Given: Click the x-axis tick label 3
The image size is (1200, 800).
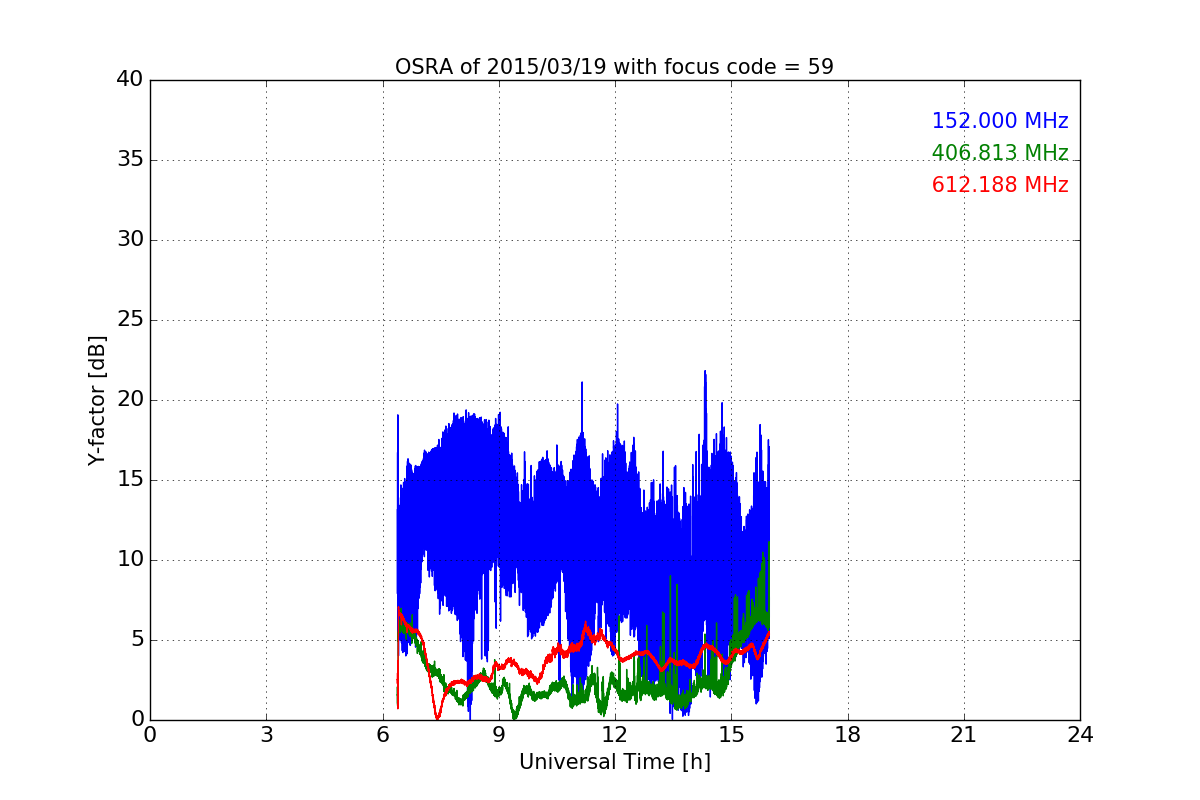Looking at the screenshot, I should [x=266, y=735].
